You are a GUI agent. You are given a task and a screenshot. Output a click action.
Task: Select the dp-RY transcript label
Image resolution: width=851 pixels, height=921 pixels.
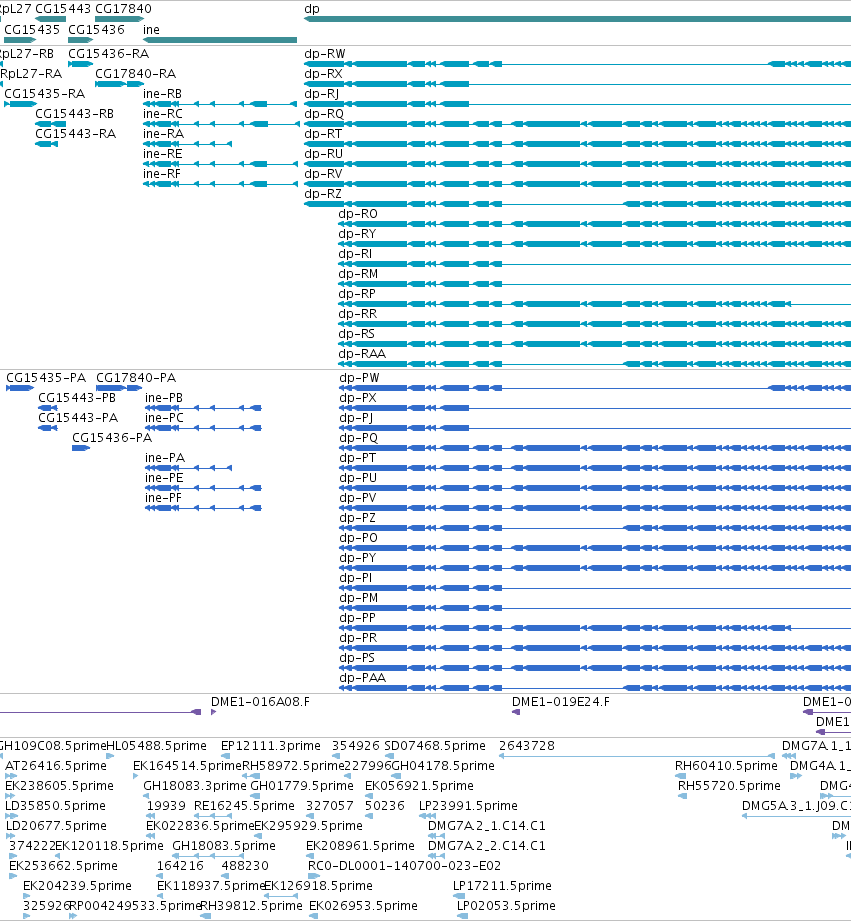(x=357, y=233)
